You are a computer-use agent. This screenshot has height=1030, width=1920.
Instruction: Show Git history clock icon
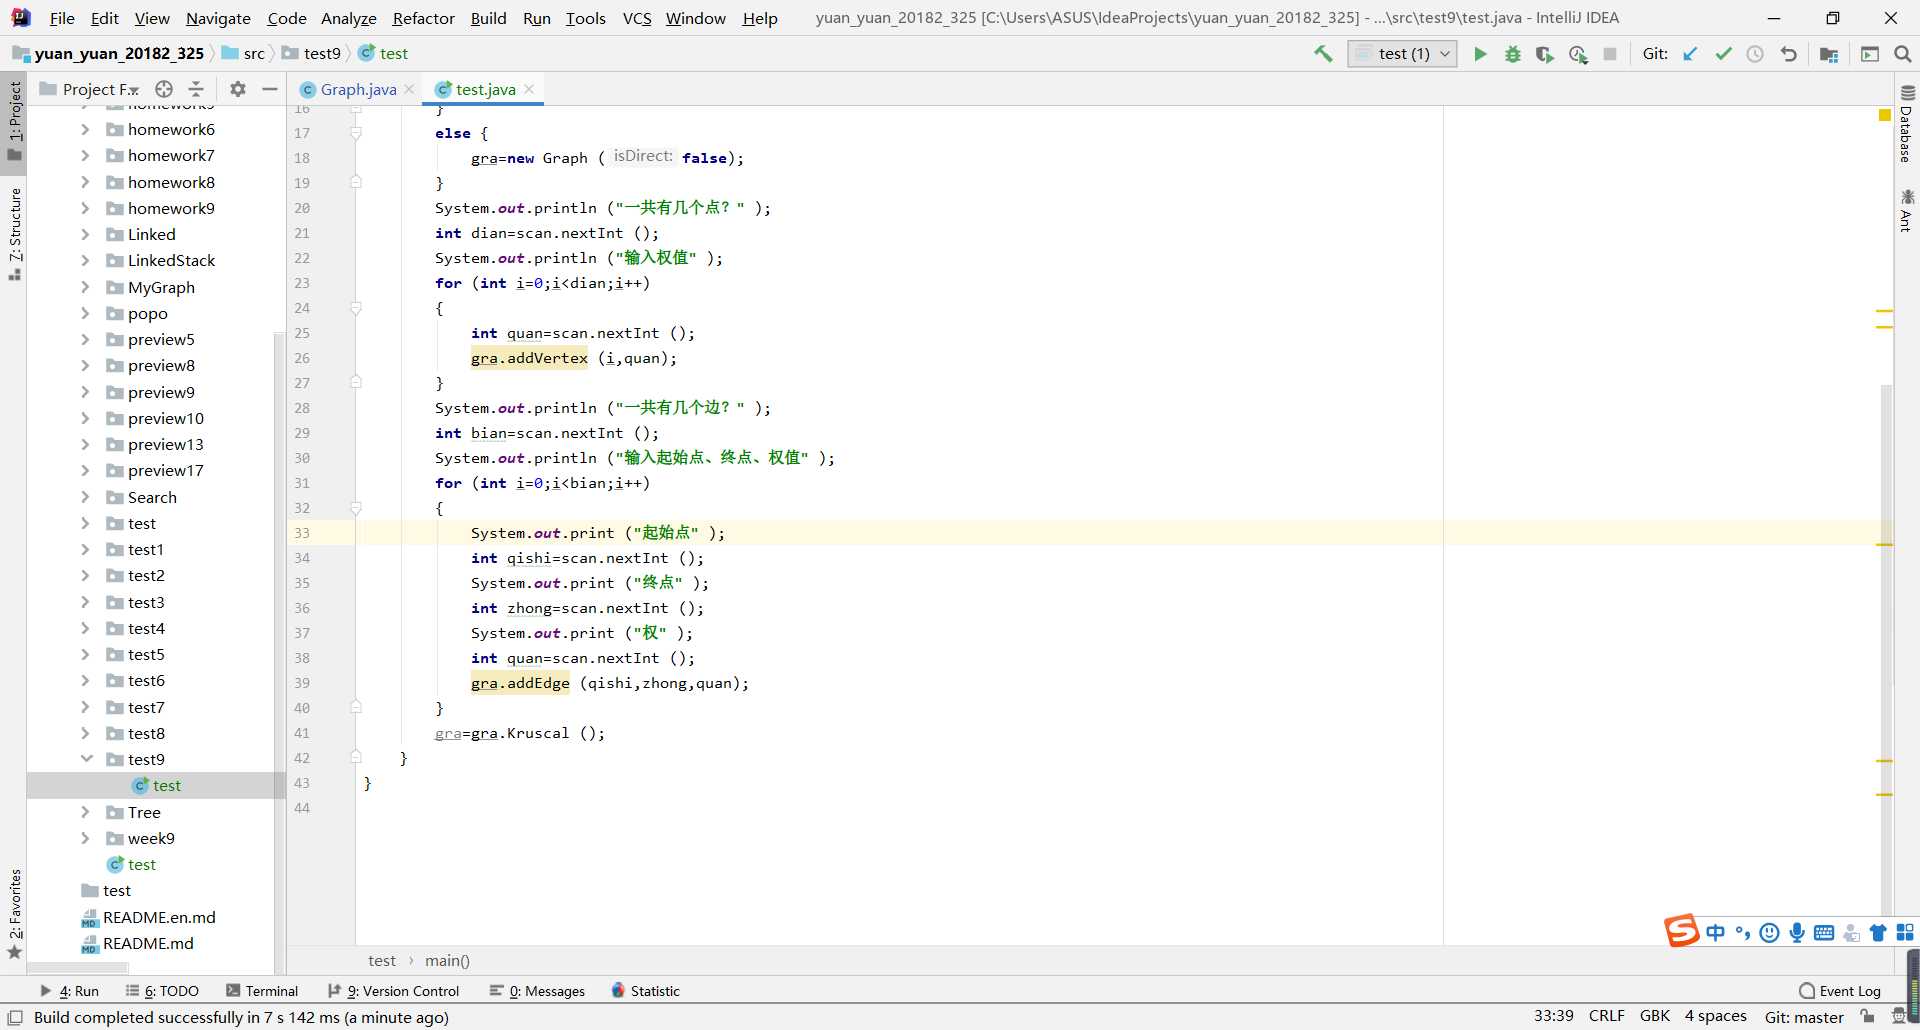[1755, 54]
